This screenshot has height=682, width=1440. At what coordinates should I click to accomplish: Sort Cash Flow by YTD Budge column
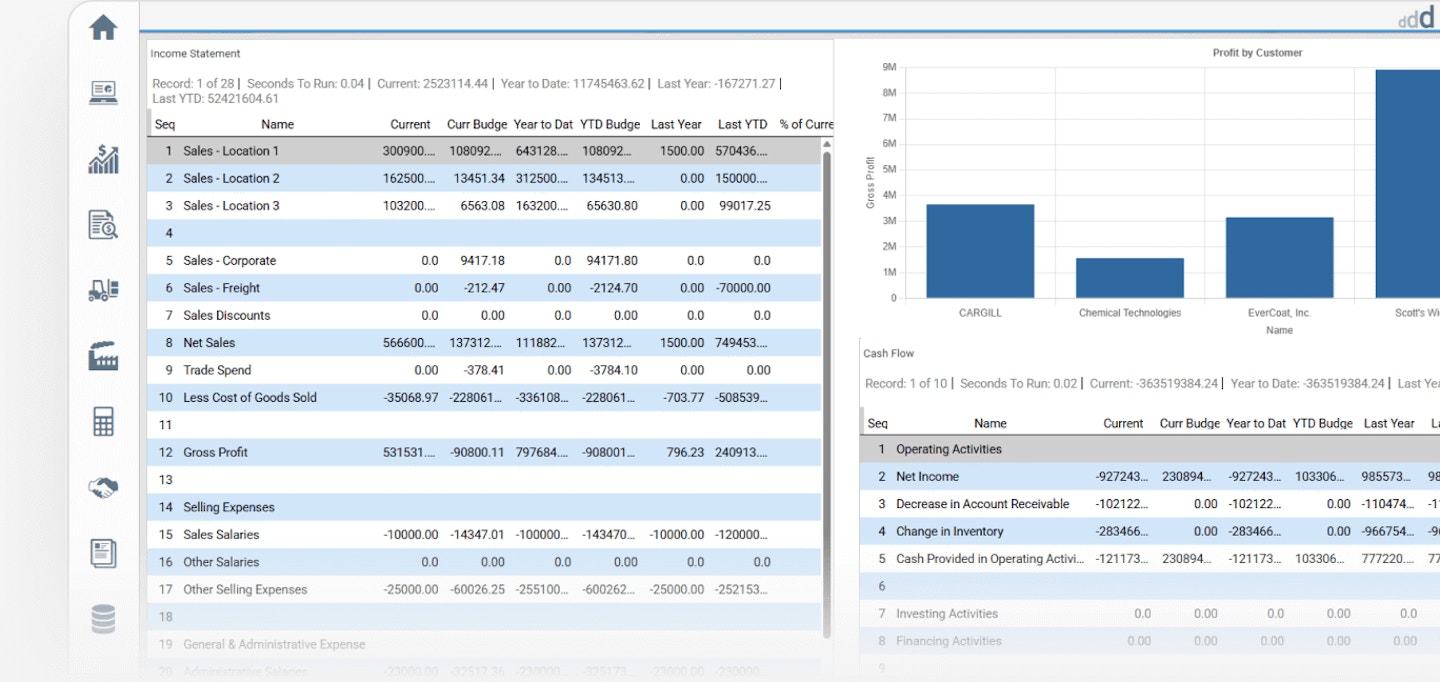(1322, 423)
